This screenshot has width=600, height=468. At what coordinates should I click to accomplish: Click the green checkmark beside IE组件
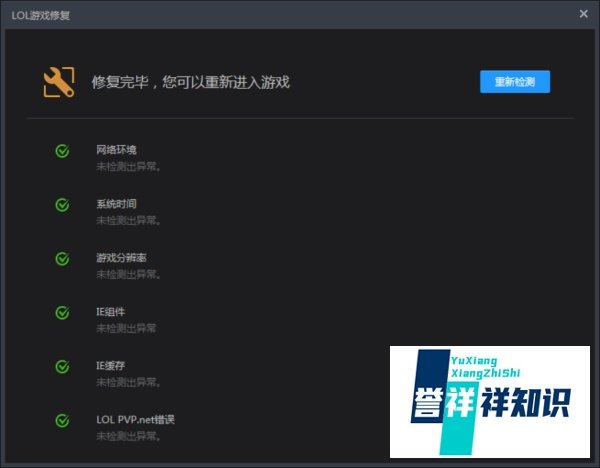62,313
